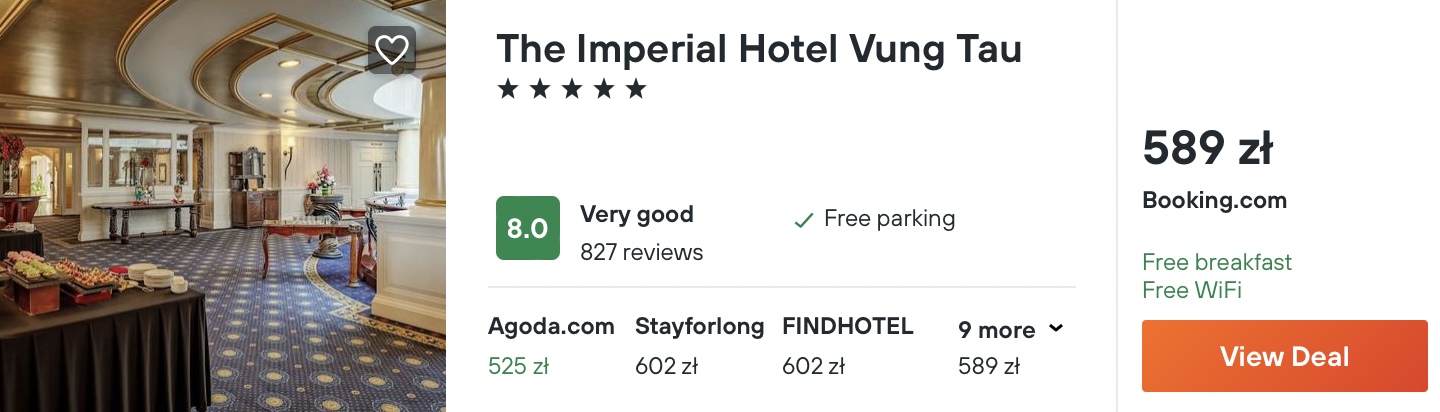Select the Agoda.com provider offer
This screenshot has width=1440, height=412.
click(551, 326)
